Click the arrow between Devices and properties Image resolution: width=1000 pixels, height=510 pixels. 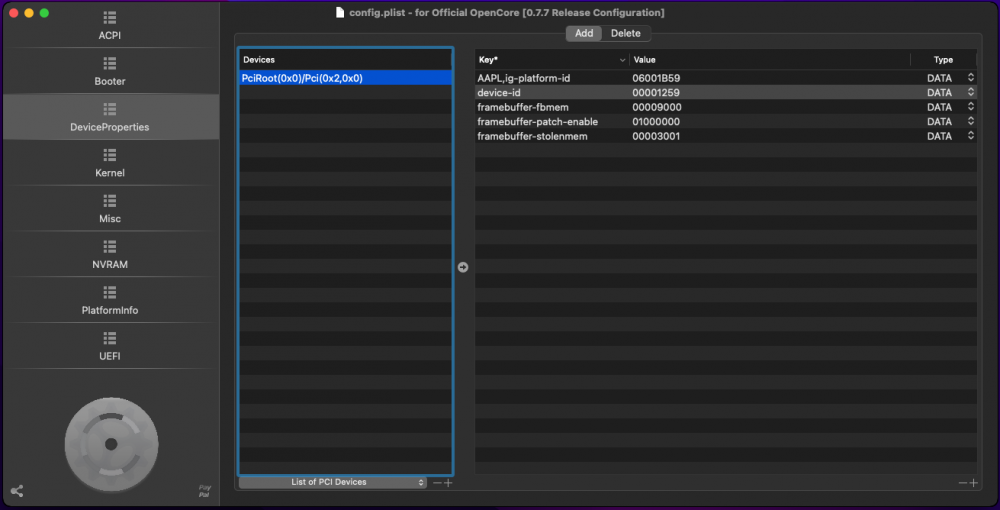[463, 267]
